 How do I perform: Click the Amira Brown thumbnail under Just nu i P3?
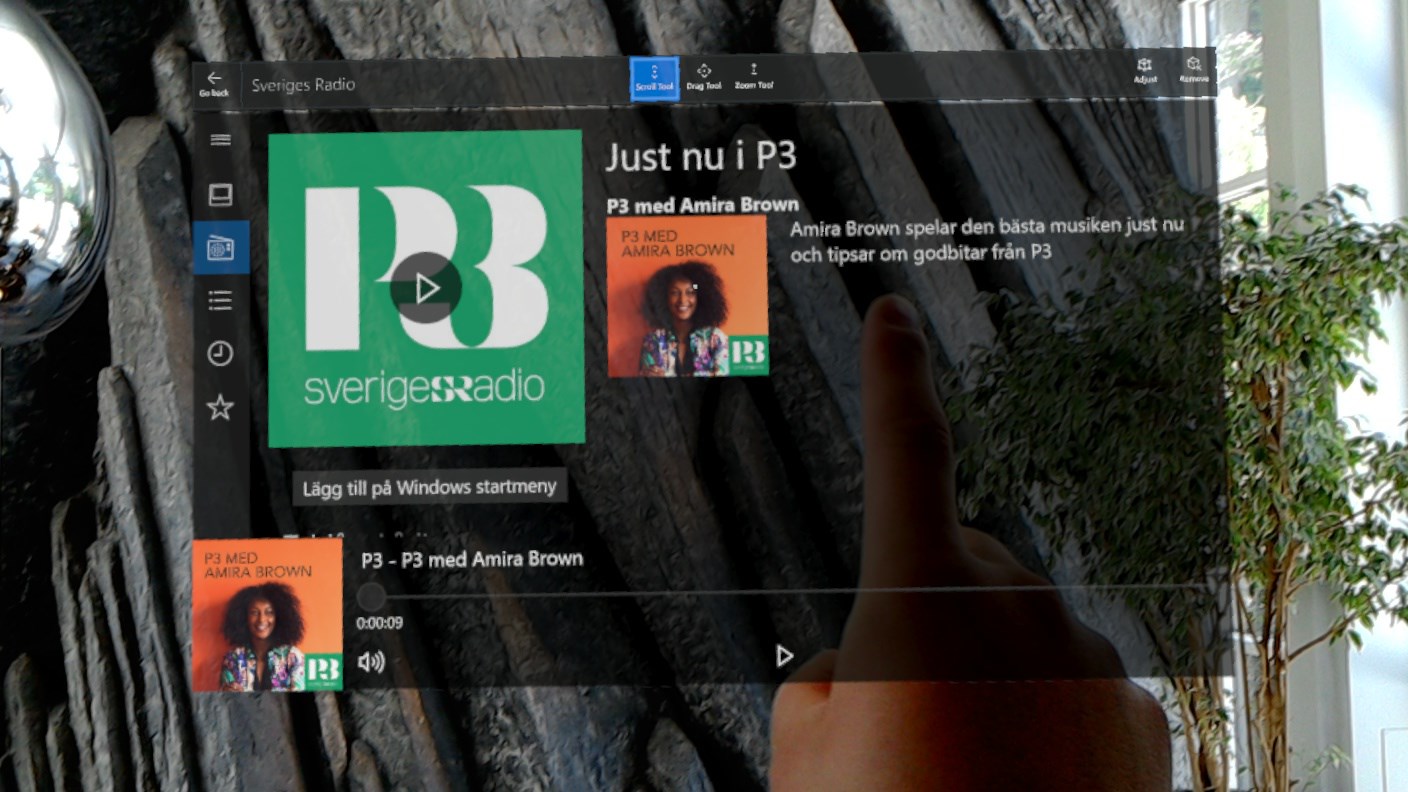coord(688,296)
